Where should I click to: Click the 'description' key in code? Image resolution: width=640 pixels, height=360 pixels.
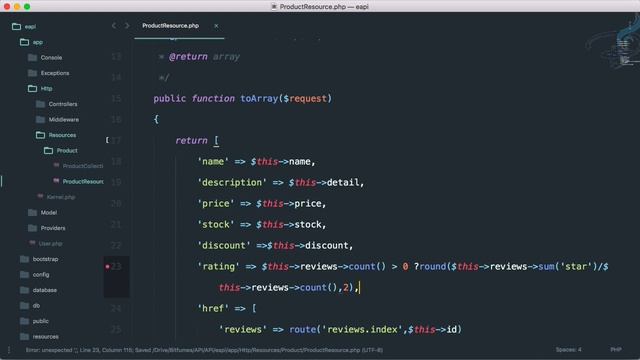point(232,182)
